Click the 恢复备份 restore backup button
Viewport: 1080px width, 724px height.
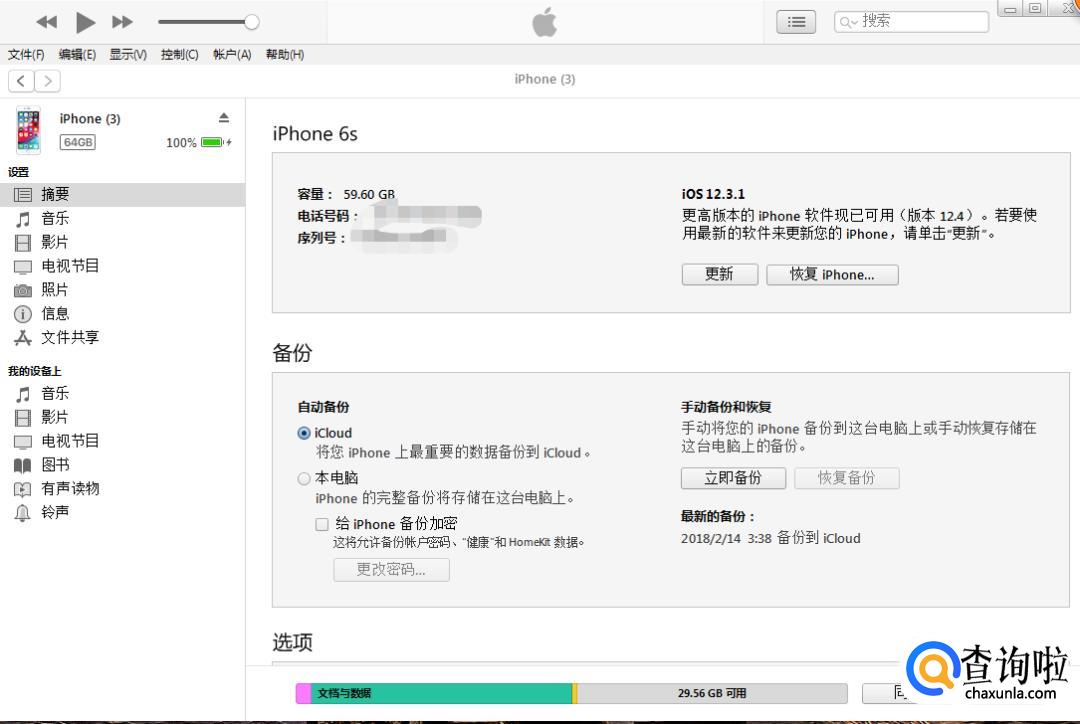(847, 478)
